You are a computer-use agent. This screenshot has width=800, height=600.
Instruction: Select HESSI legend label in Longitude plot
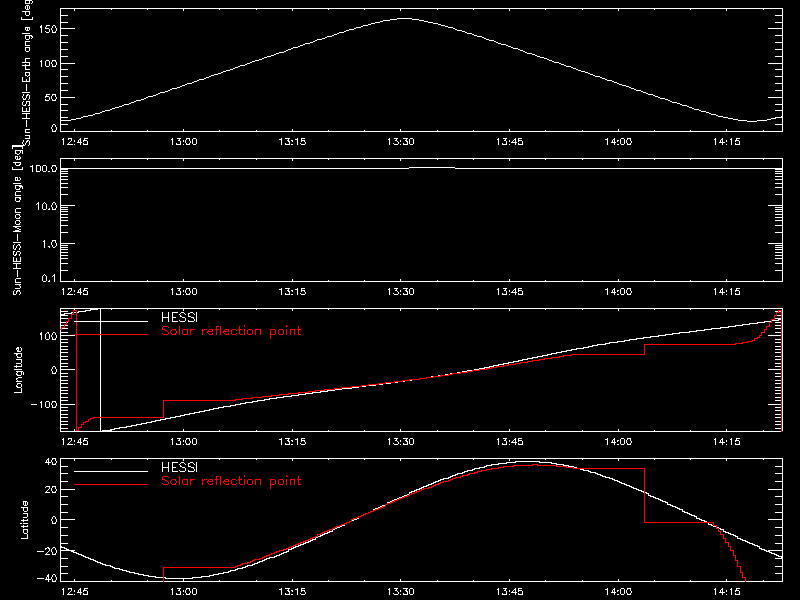(x=179, y=317)
